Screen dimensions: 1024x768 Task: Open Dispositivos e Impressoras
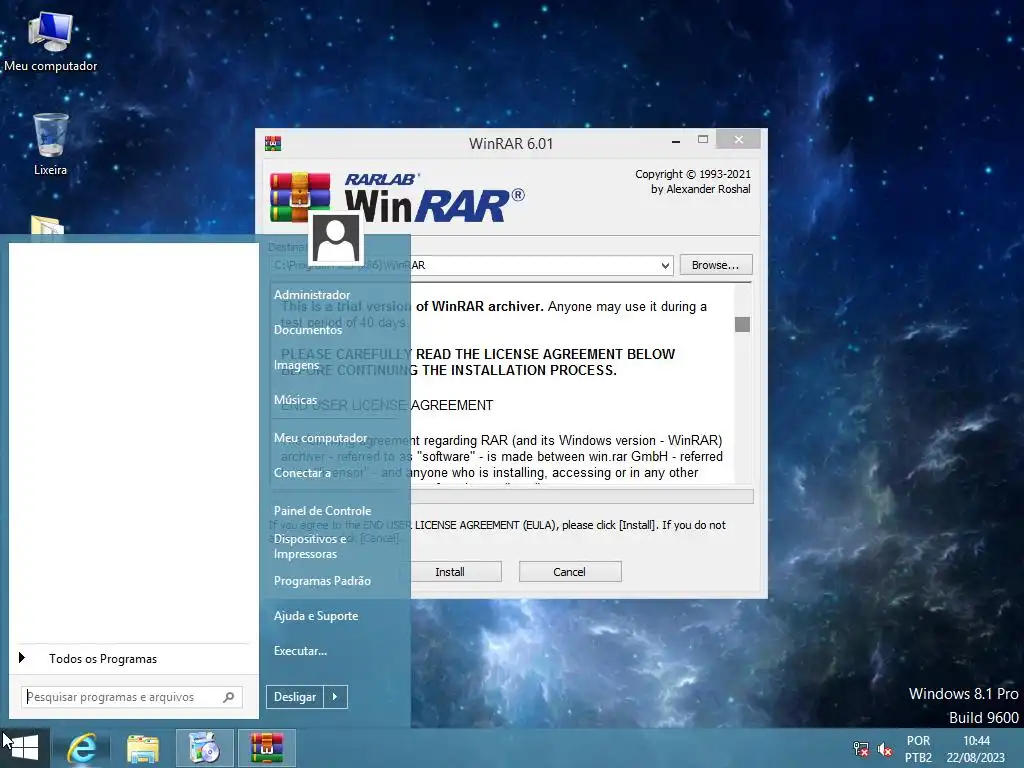coord(310,547)
